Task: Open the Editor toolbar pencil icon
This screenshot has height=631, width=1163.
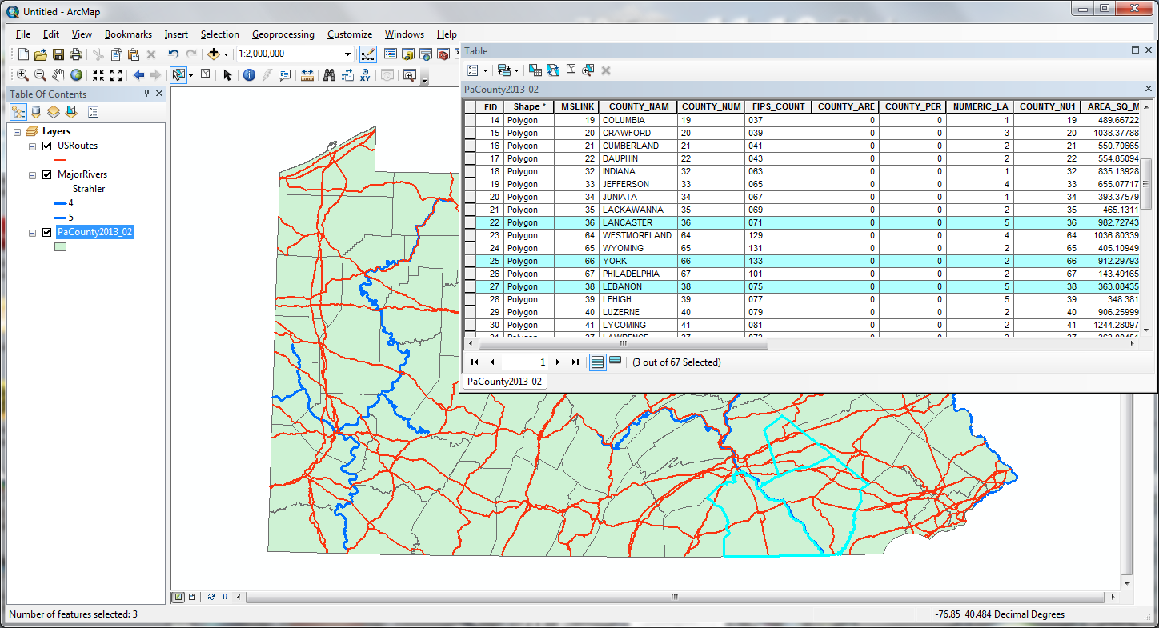Action: [367, 55]
